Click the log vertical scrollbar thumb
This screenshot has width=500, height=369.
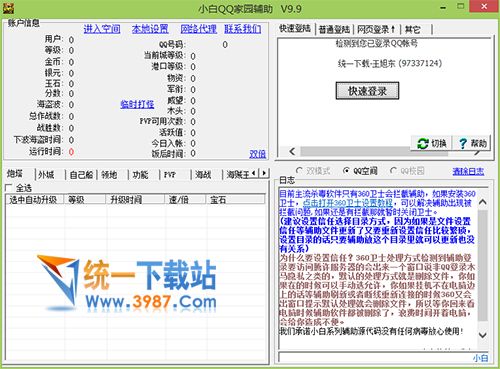(x=482, y=265)
